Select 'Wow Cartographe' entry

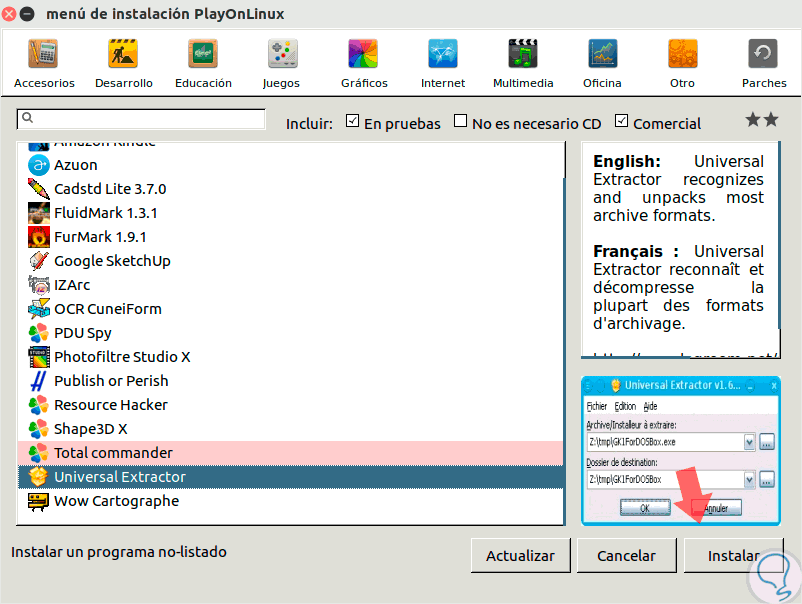coord(291,501)
